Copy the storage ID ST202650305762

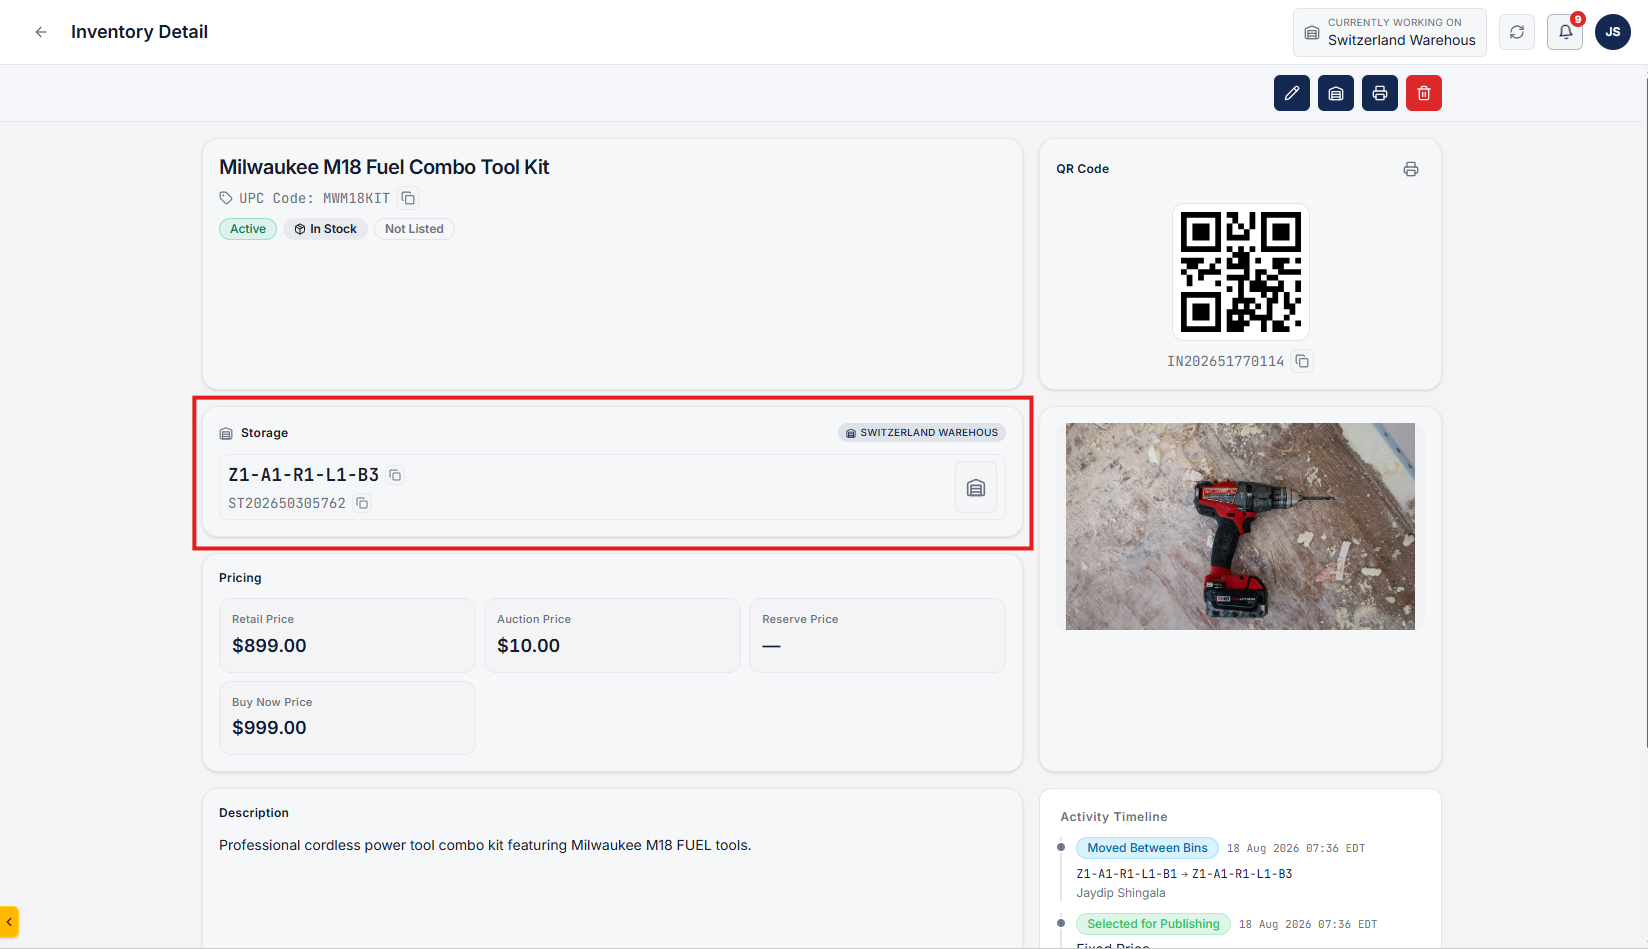pos(362,503)
